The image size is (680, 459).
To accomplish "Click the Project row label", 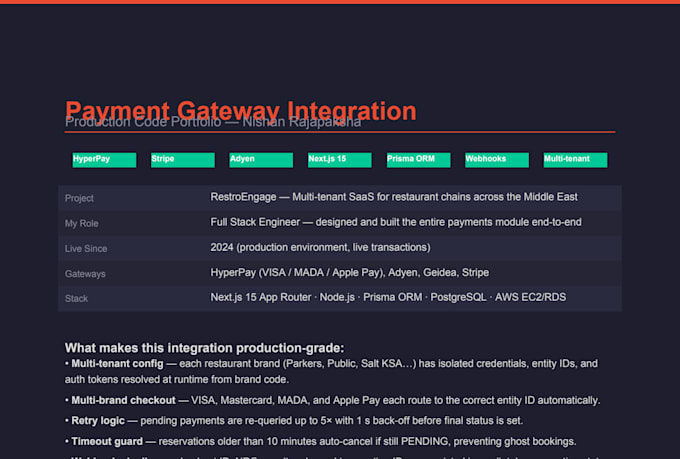I will tap(79, 198).
